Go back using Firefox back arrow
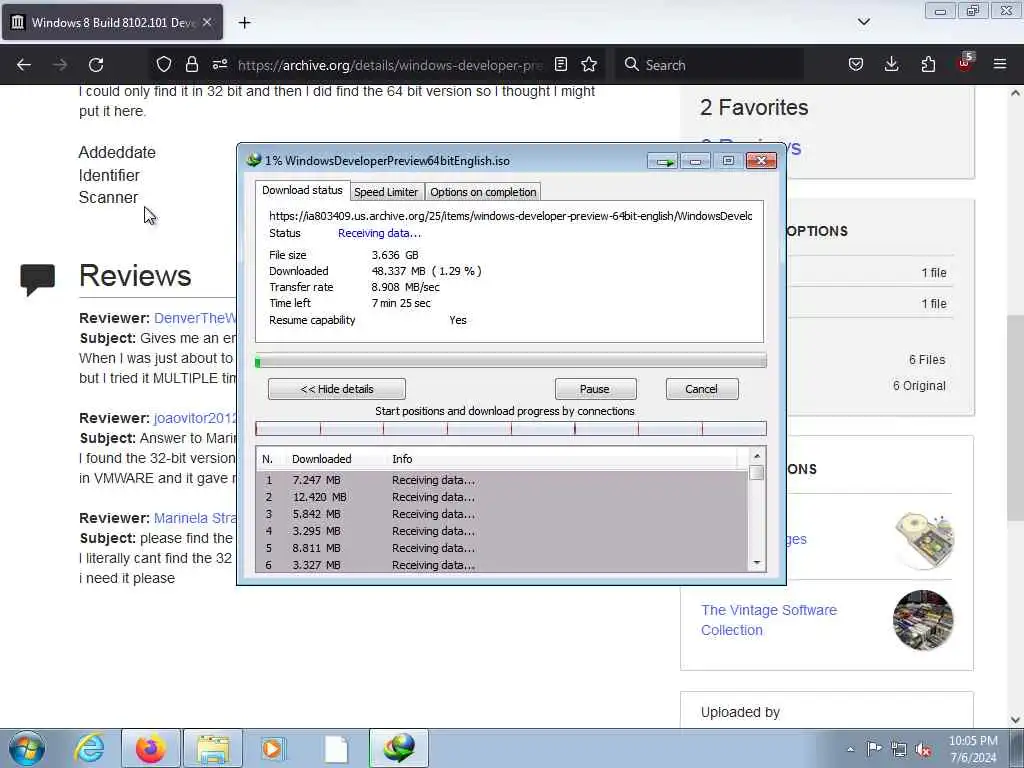Screen dimensions: 1024x768 (24, 65)
